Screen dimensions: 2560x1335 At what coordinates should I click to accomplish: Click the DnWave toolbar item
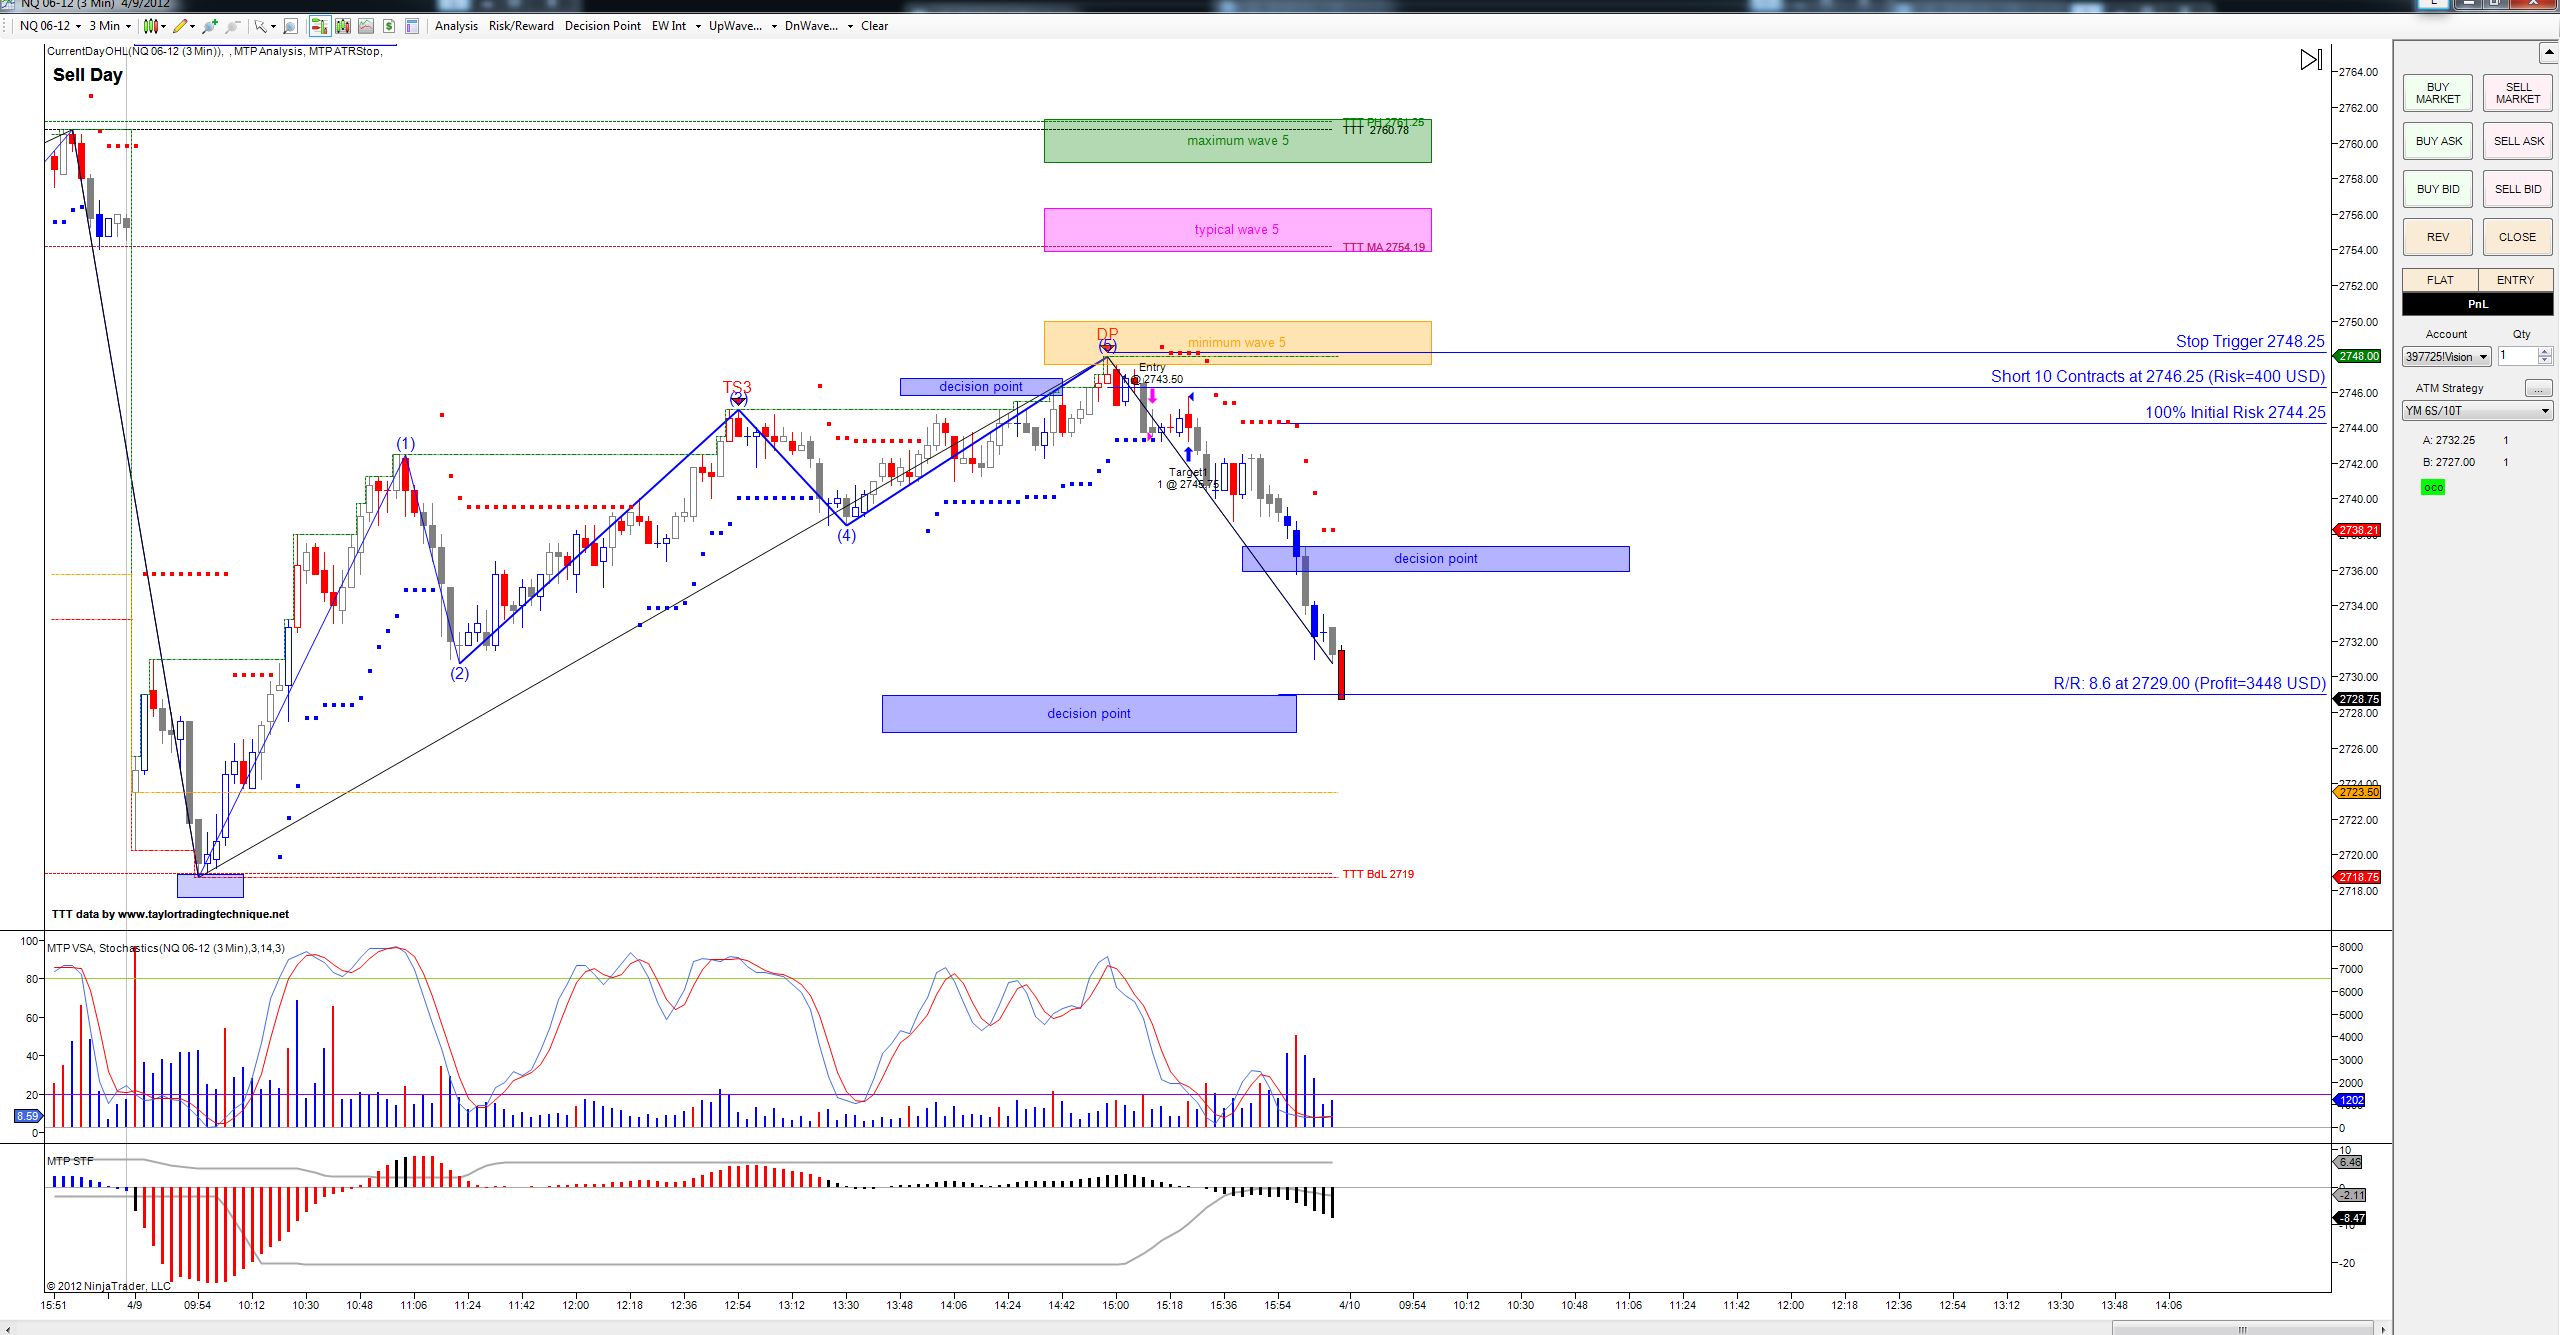click(x=811, y=26)
